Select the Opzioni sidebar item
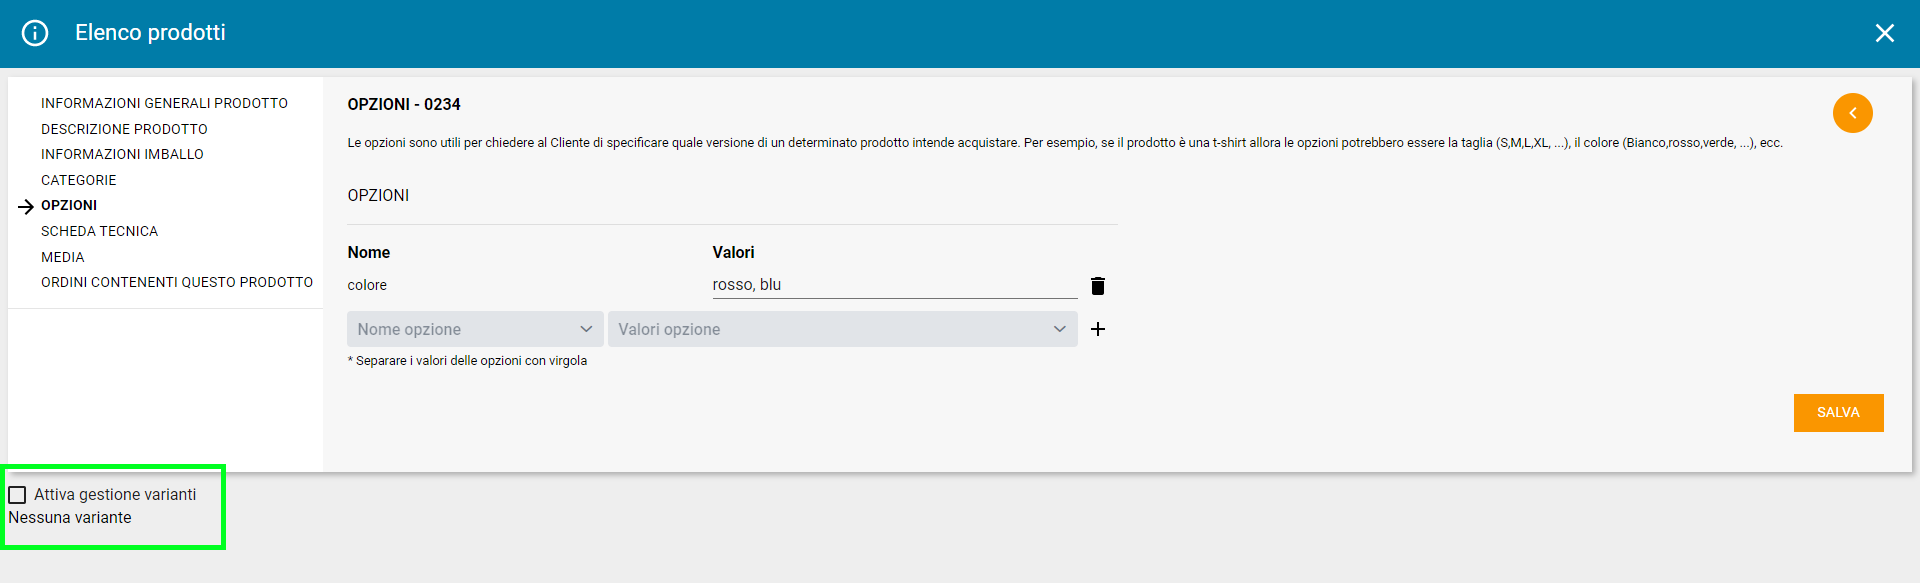 point(69,205)
